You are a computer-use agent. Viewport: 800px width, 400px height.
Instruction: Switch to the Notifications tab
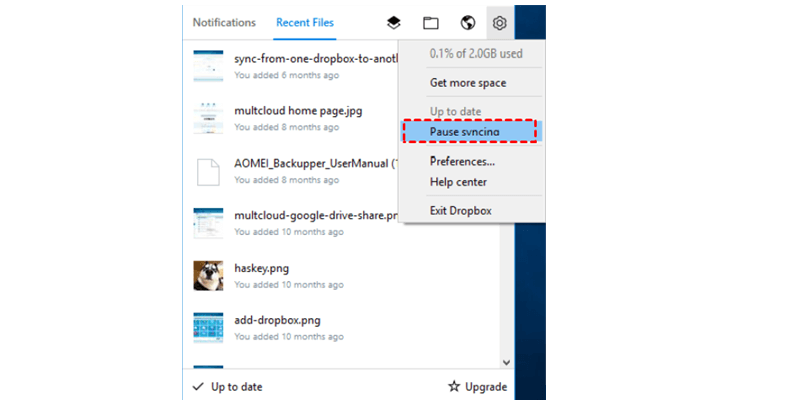[224, 23]
